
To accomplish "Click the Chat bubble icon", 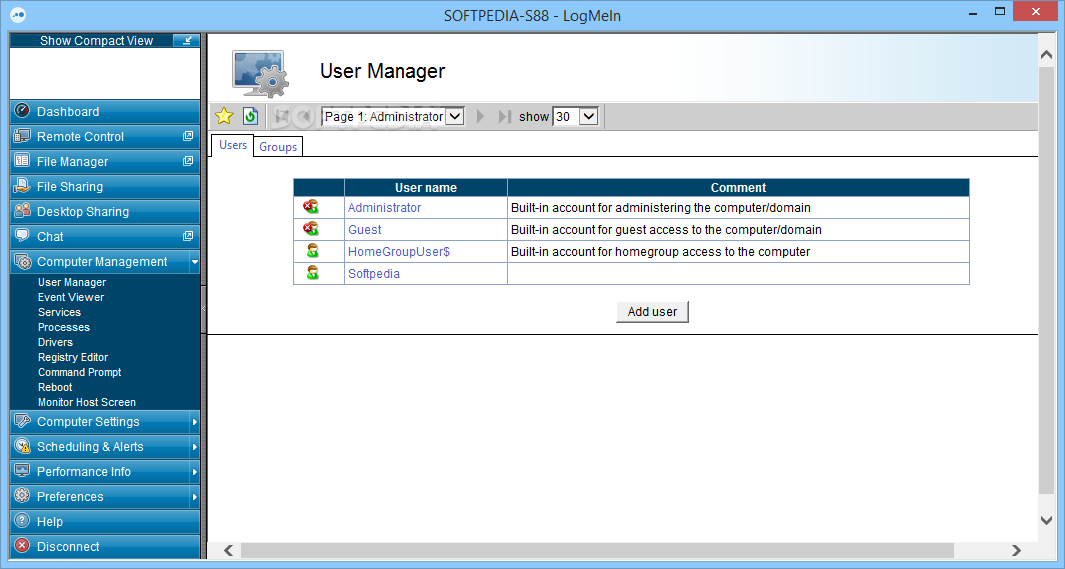I will pos(22,236).
